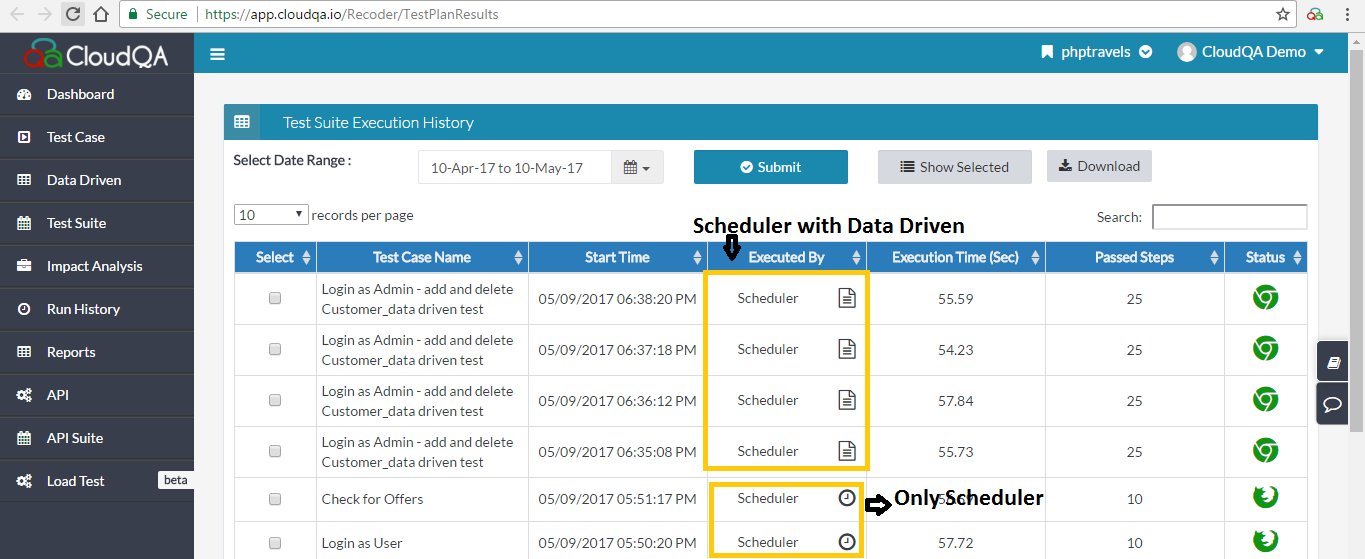The image size is (1365, 559).
Task: Sort by Test Case Name column
Action: (x=422, y=257)
